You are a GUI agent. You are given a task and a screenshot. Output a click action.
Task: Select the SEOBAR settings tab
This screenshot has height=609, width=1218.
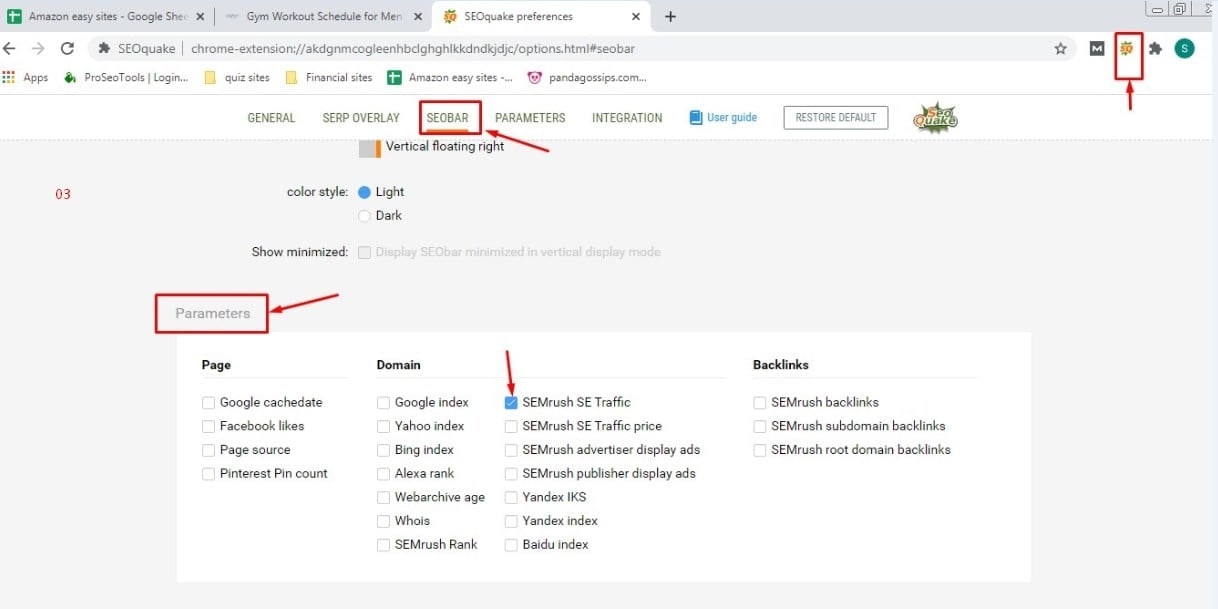click(447, 118)
